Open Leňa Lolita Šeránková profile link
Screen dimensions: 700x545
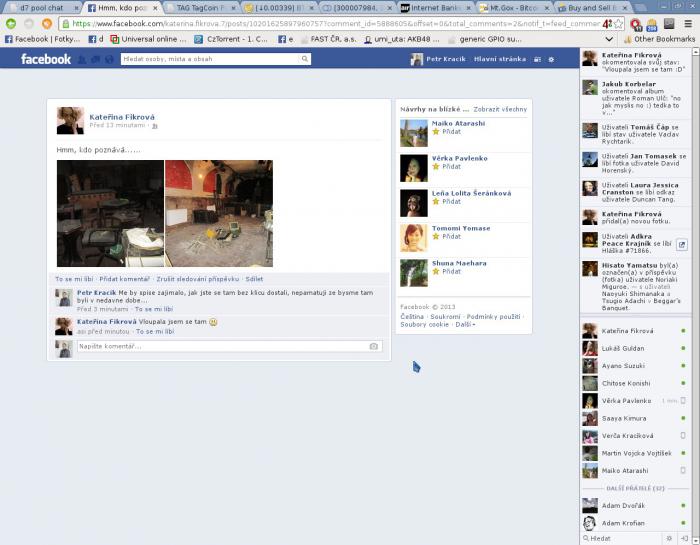[471, 193]
